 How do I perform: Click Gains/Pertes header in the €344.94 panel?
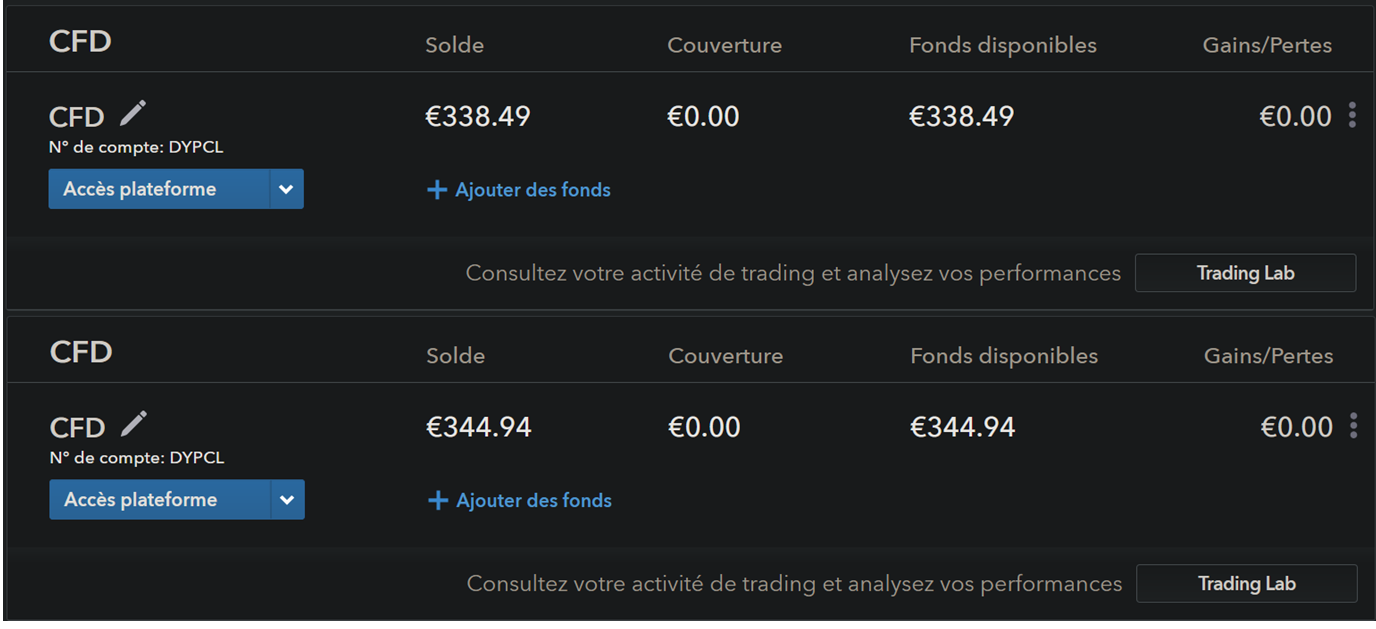tap(1268, 356)
